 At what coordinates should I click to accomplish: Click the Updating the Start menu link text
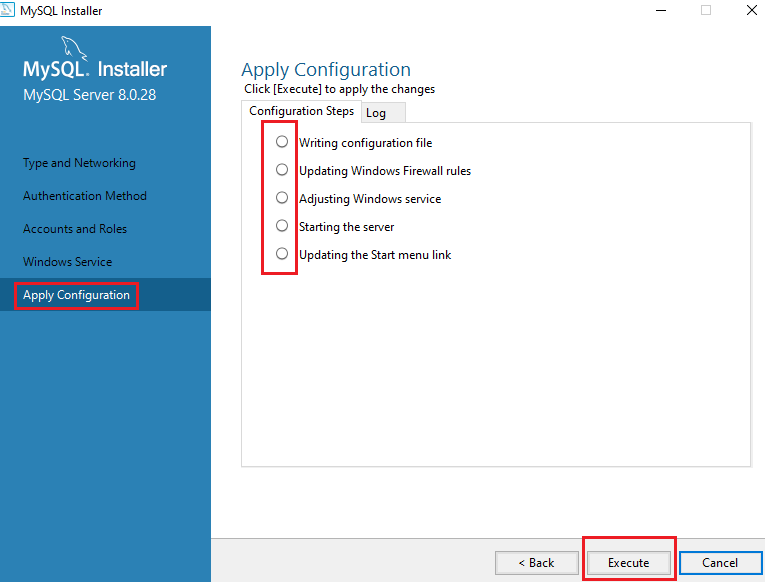(x=375, y=255)
